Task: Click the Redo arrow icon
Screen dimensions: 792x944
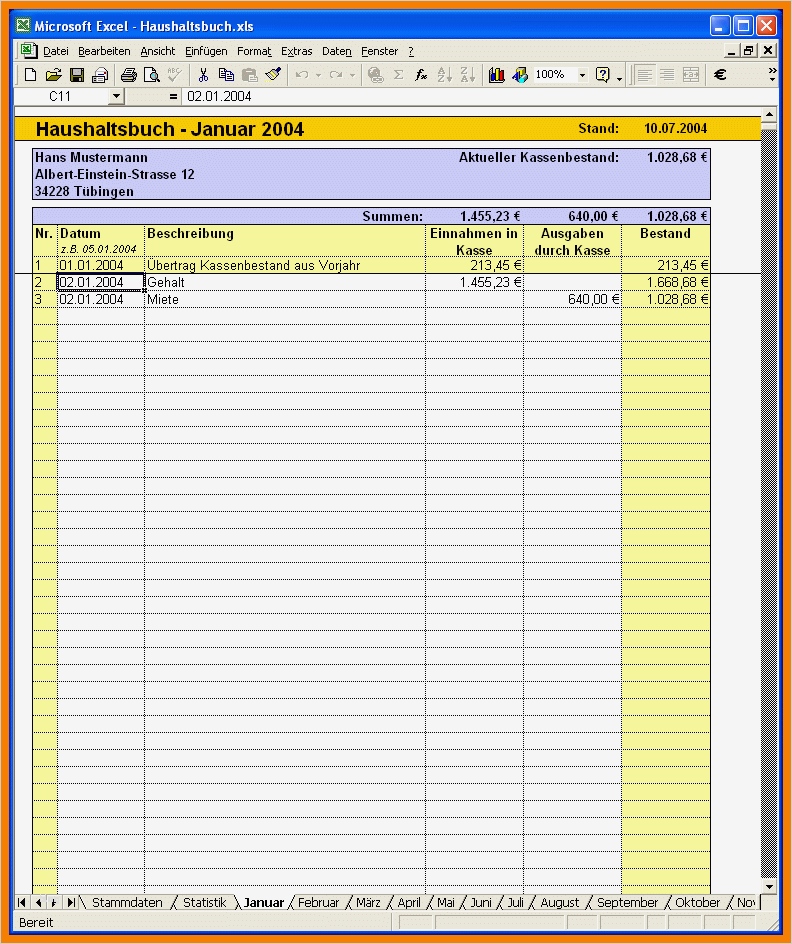Action: tap(336, 75)
